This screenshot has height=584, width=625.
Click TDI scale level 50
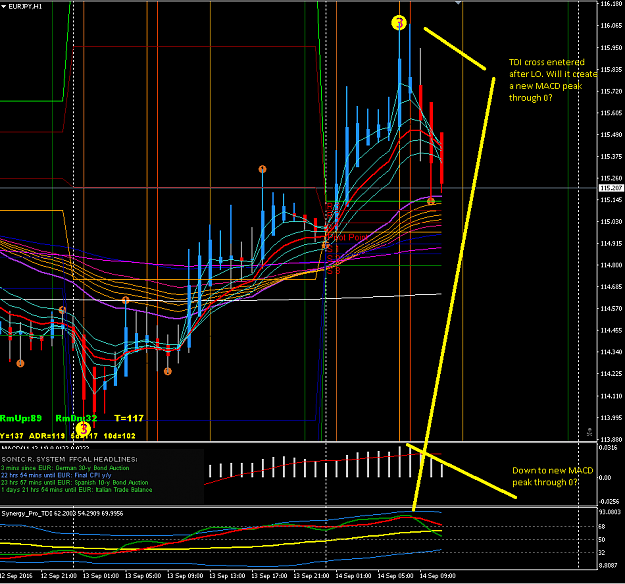pos(602,540)
